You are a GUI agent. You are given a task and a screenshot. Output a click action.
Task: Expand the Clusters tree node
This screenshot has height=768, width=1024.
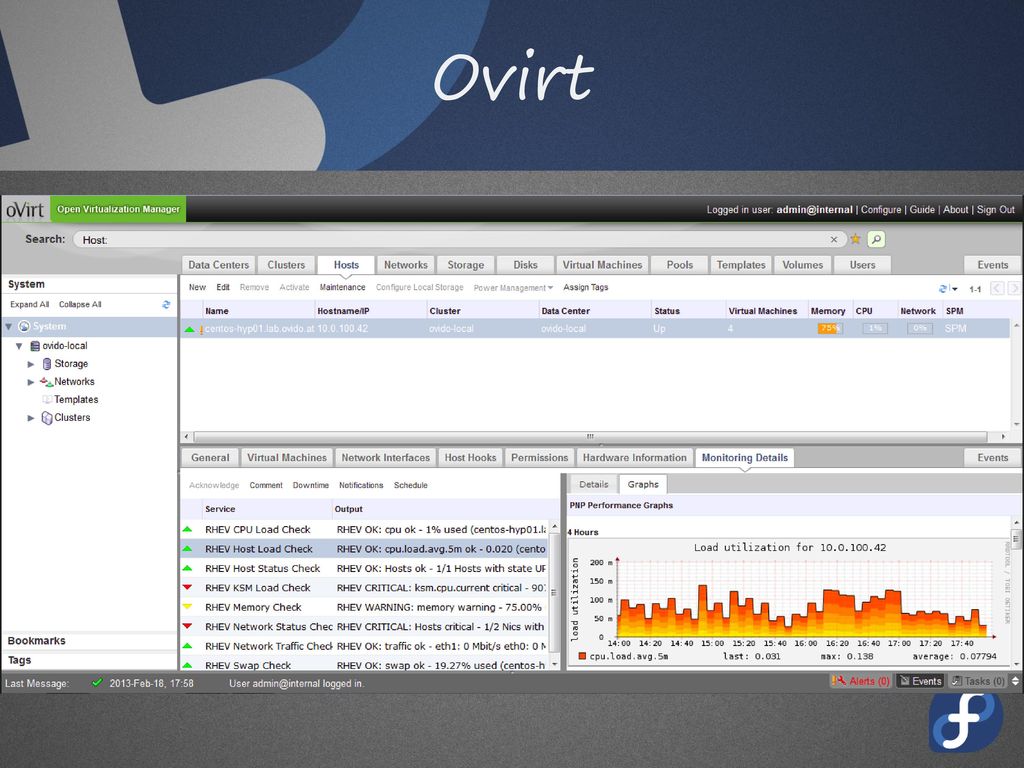tap(31, 418)
